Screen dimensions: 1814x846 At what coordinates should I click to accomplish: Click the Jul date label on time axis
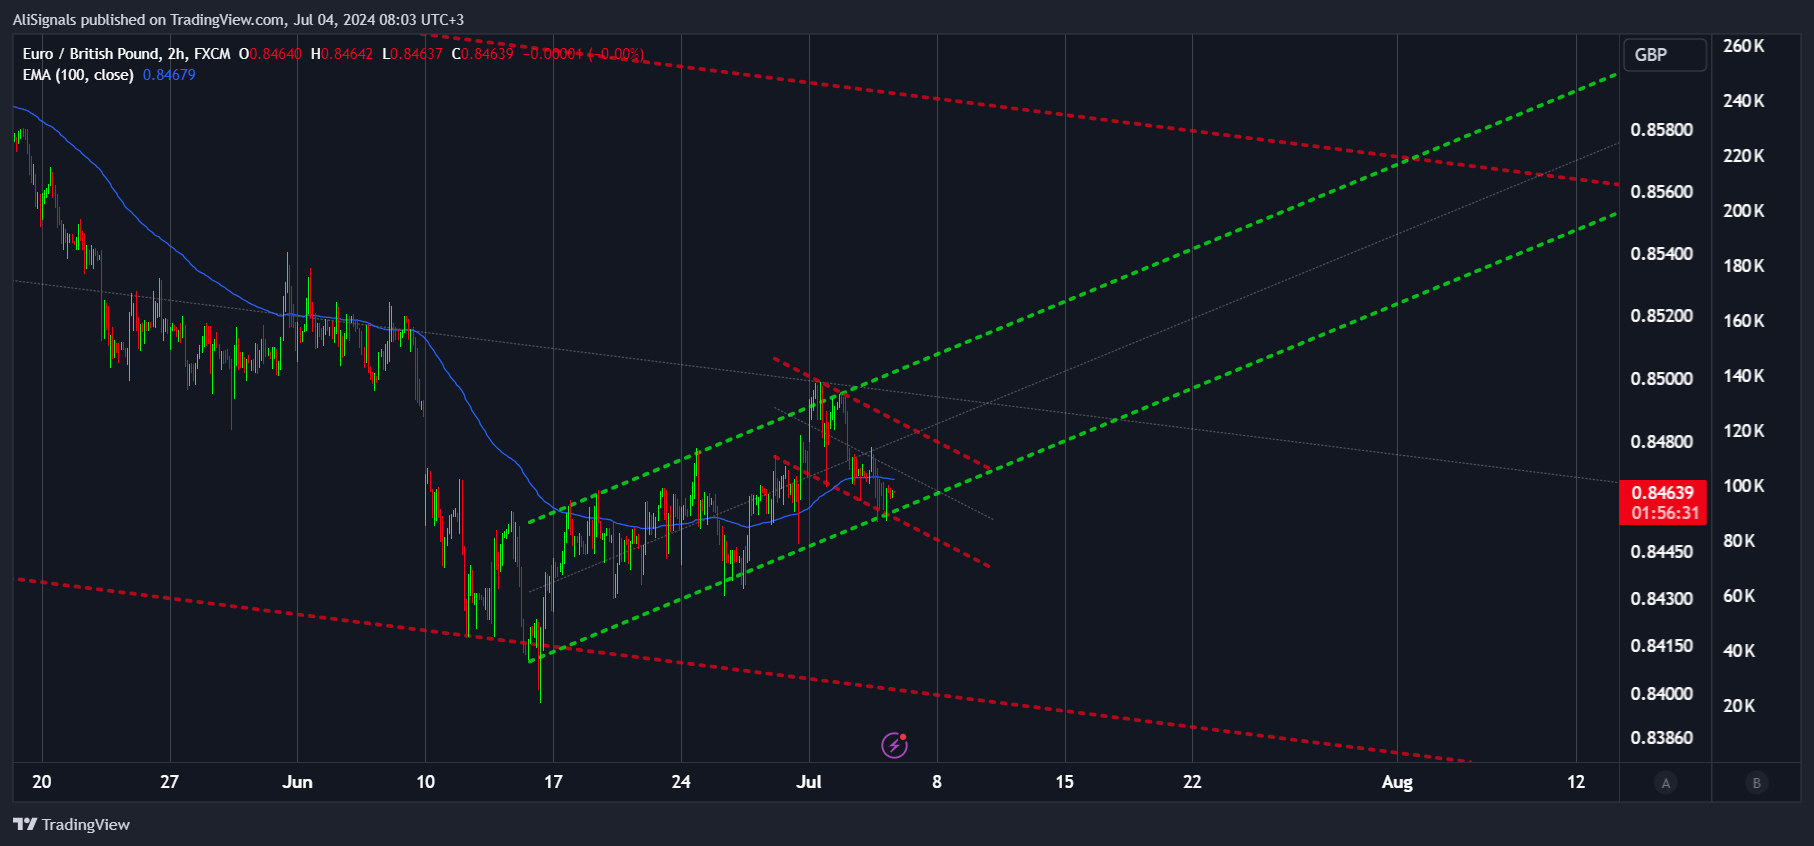tap(809, 782)
